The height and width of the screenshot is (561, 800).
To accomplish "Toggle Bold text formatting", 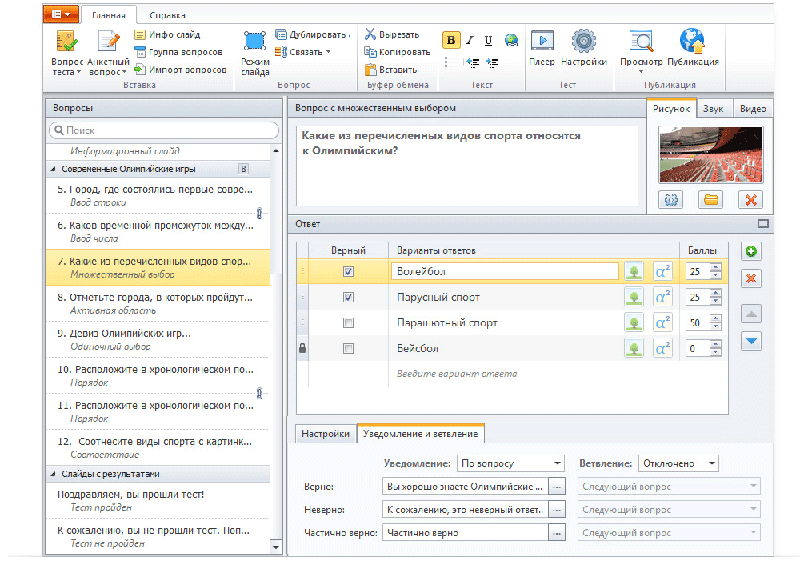I will 450,41.
